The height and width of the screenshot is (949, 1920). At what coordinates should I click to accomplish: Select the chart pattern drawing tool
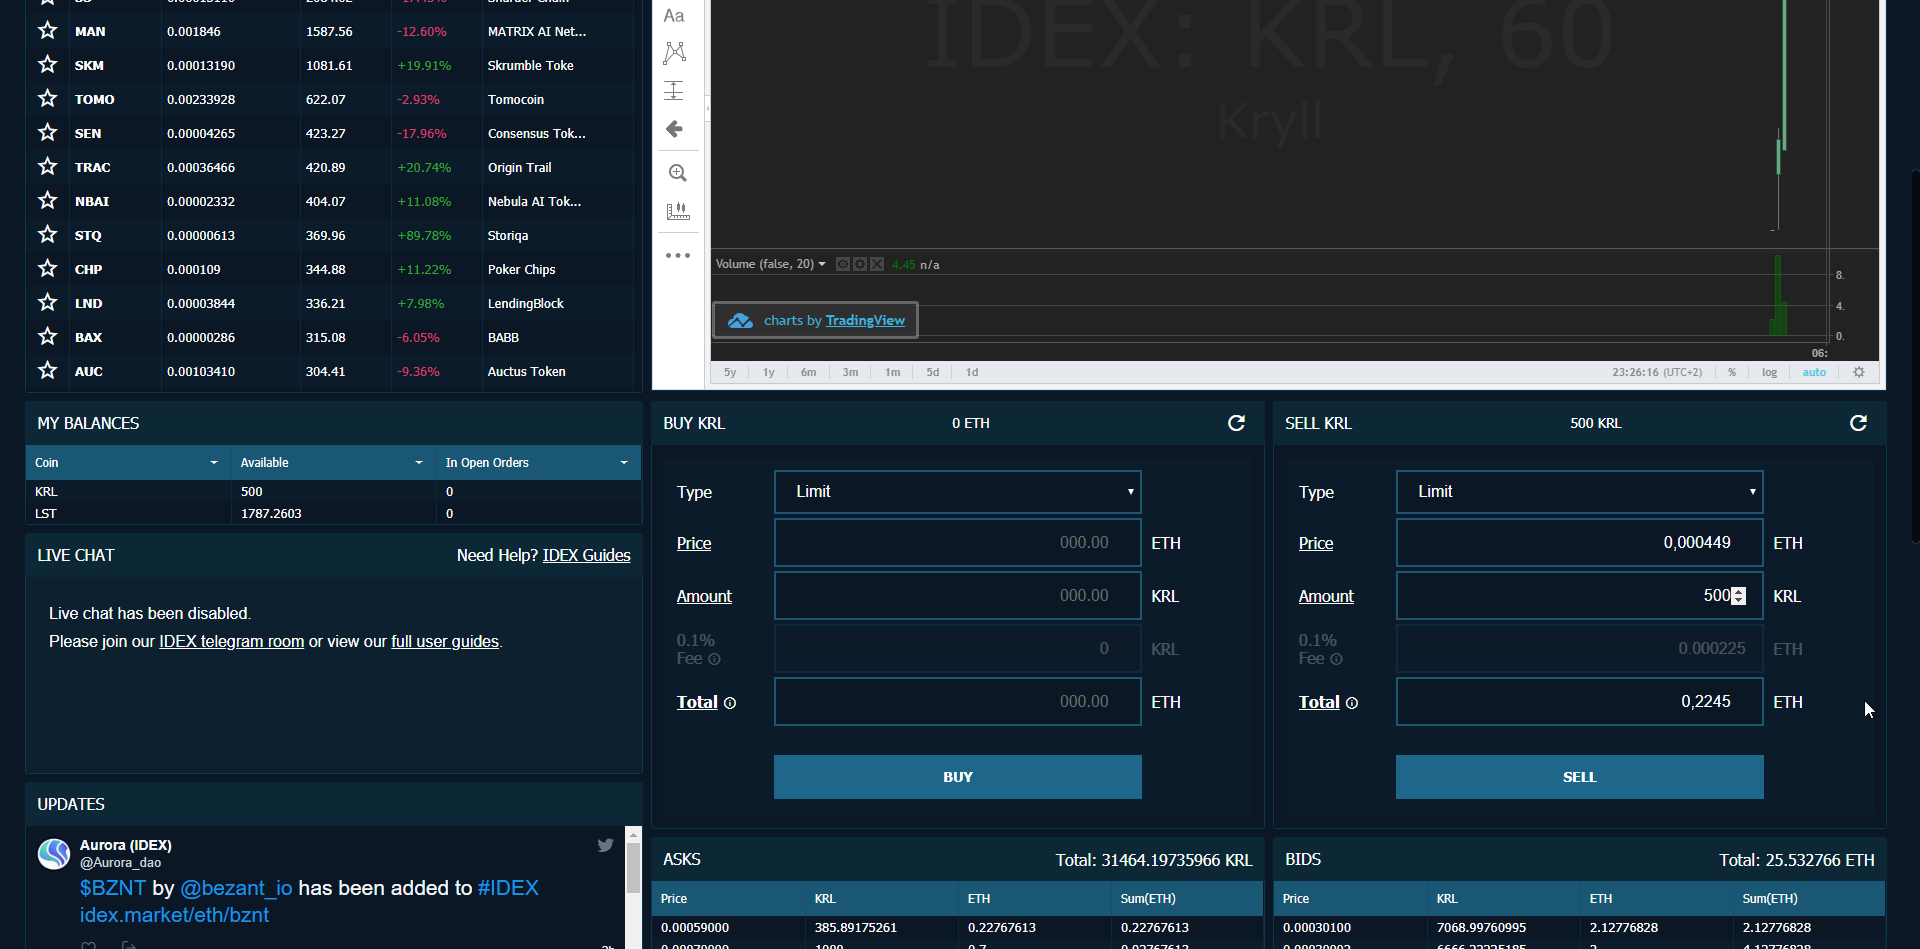point(675,53)
